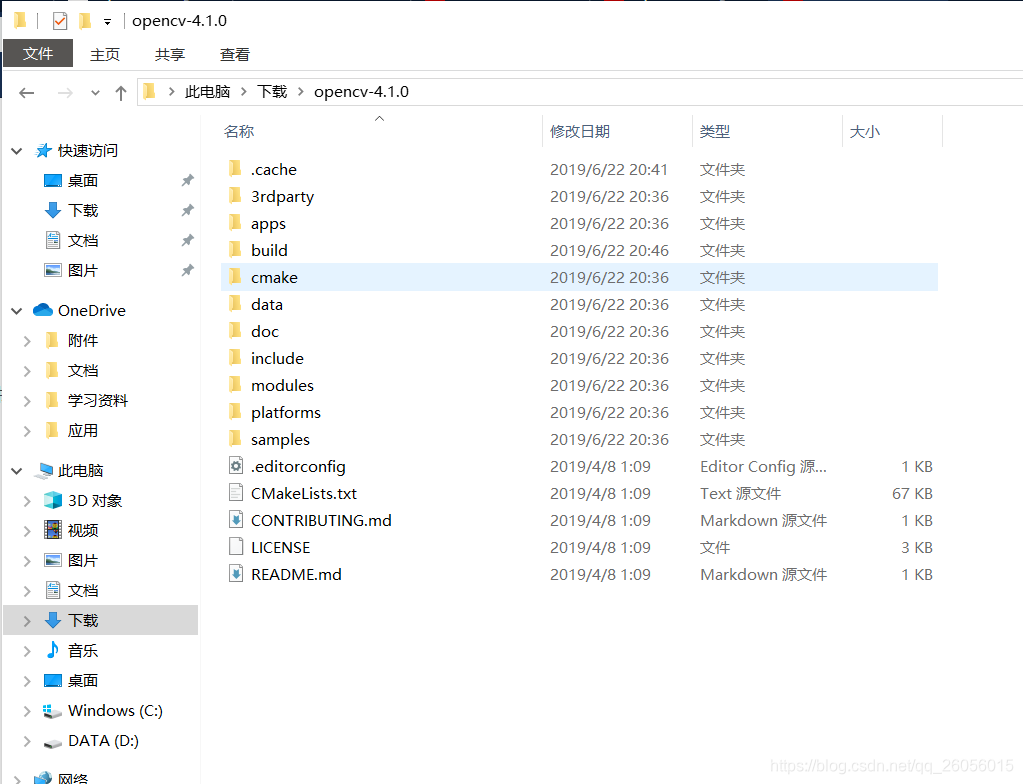This screenshot has width=1023, height=784.
Task: Expand the 音乐 tree node
Action: [x=27, y=651]
